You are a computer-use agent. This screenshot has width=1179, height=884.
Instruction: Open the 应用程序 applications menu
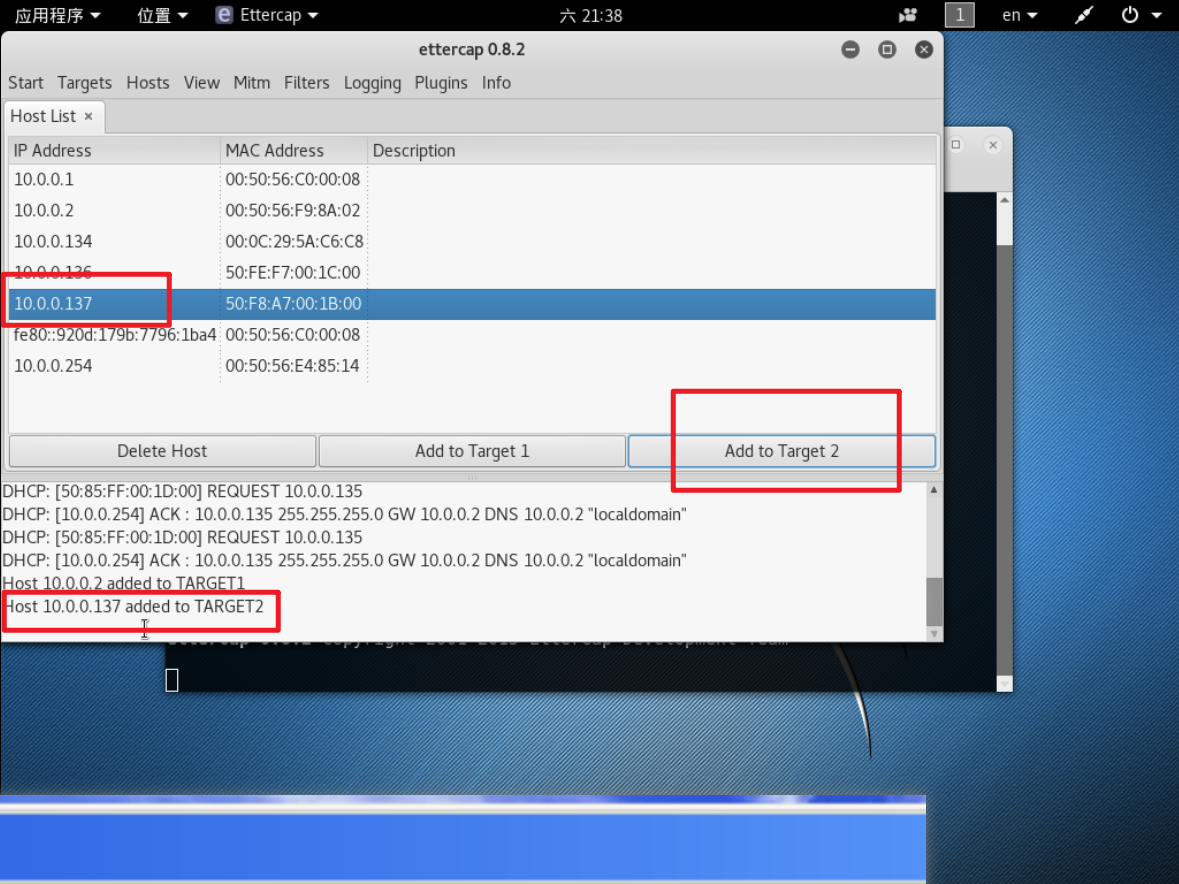click(57, 15)
